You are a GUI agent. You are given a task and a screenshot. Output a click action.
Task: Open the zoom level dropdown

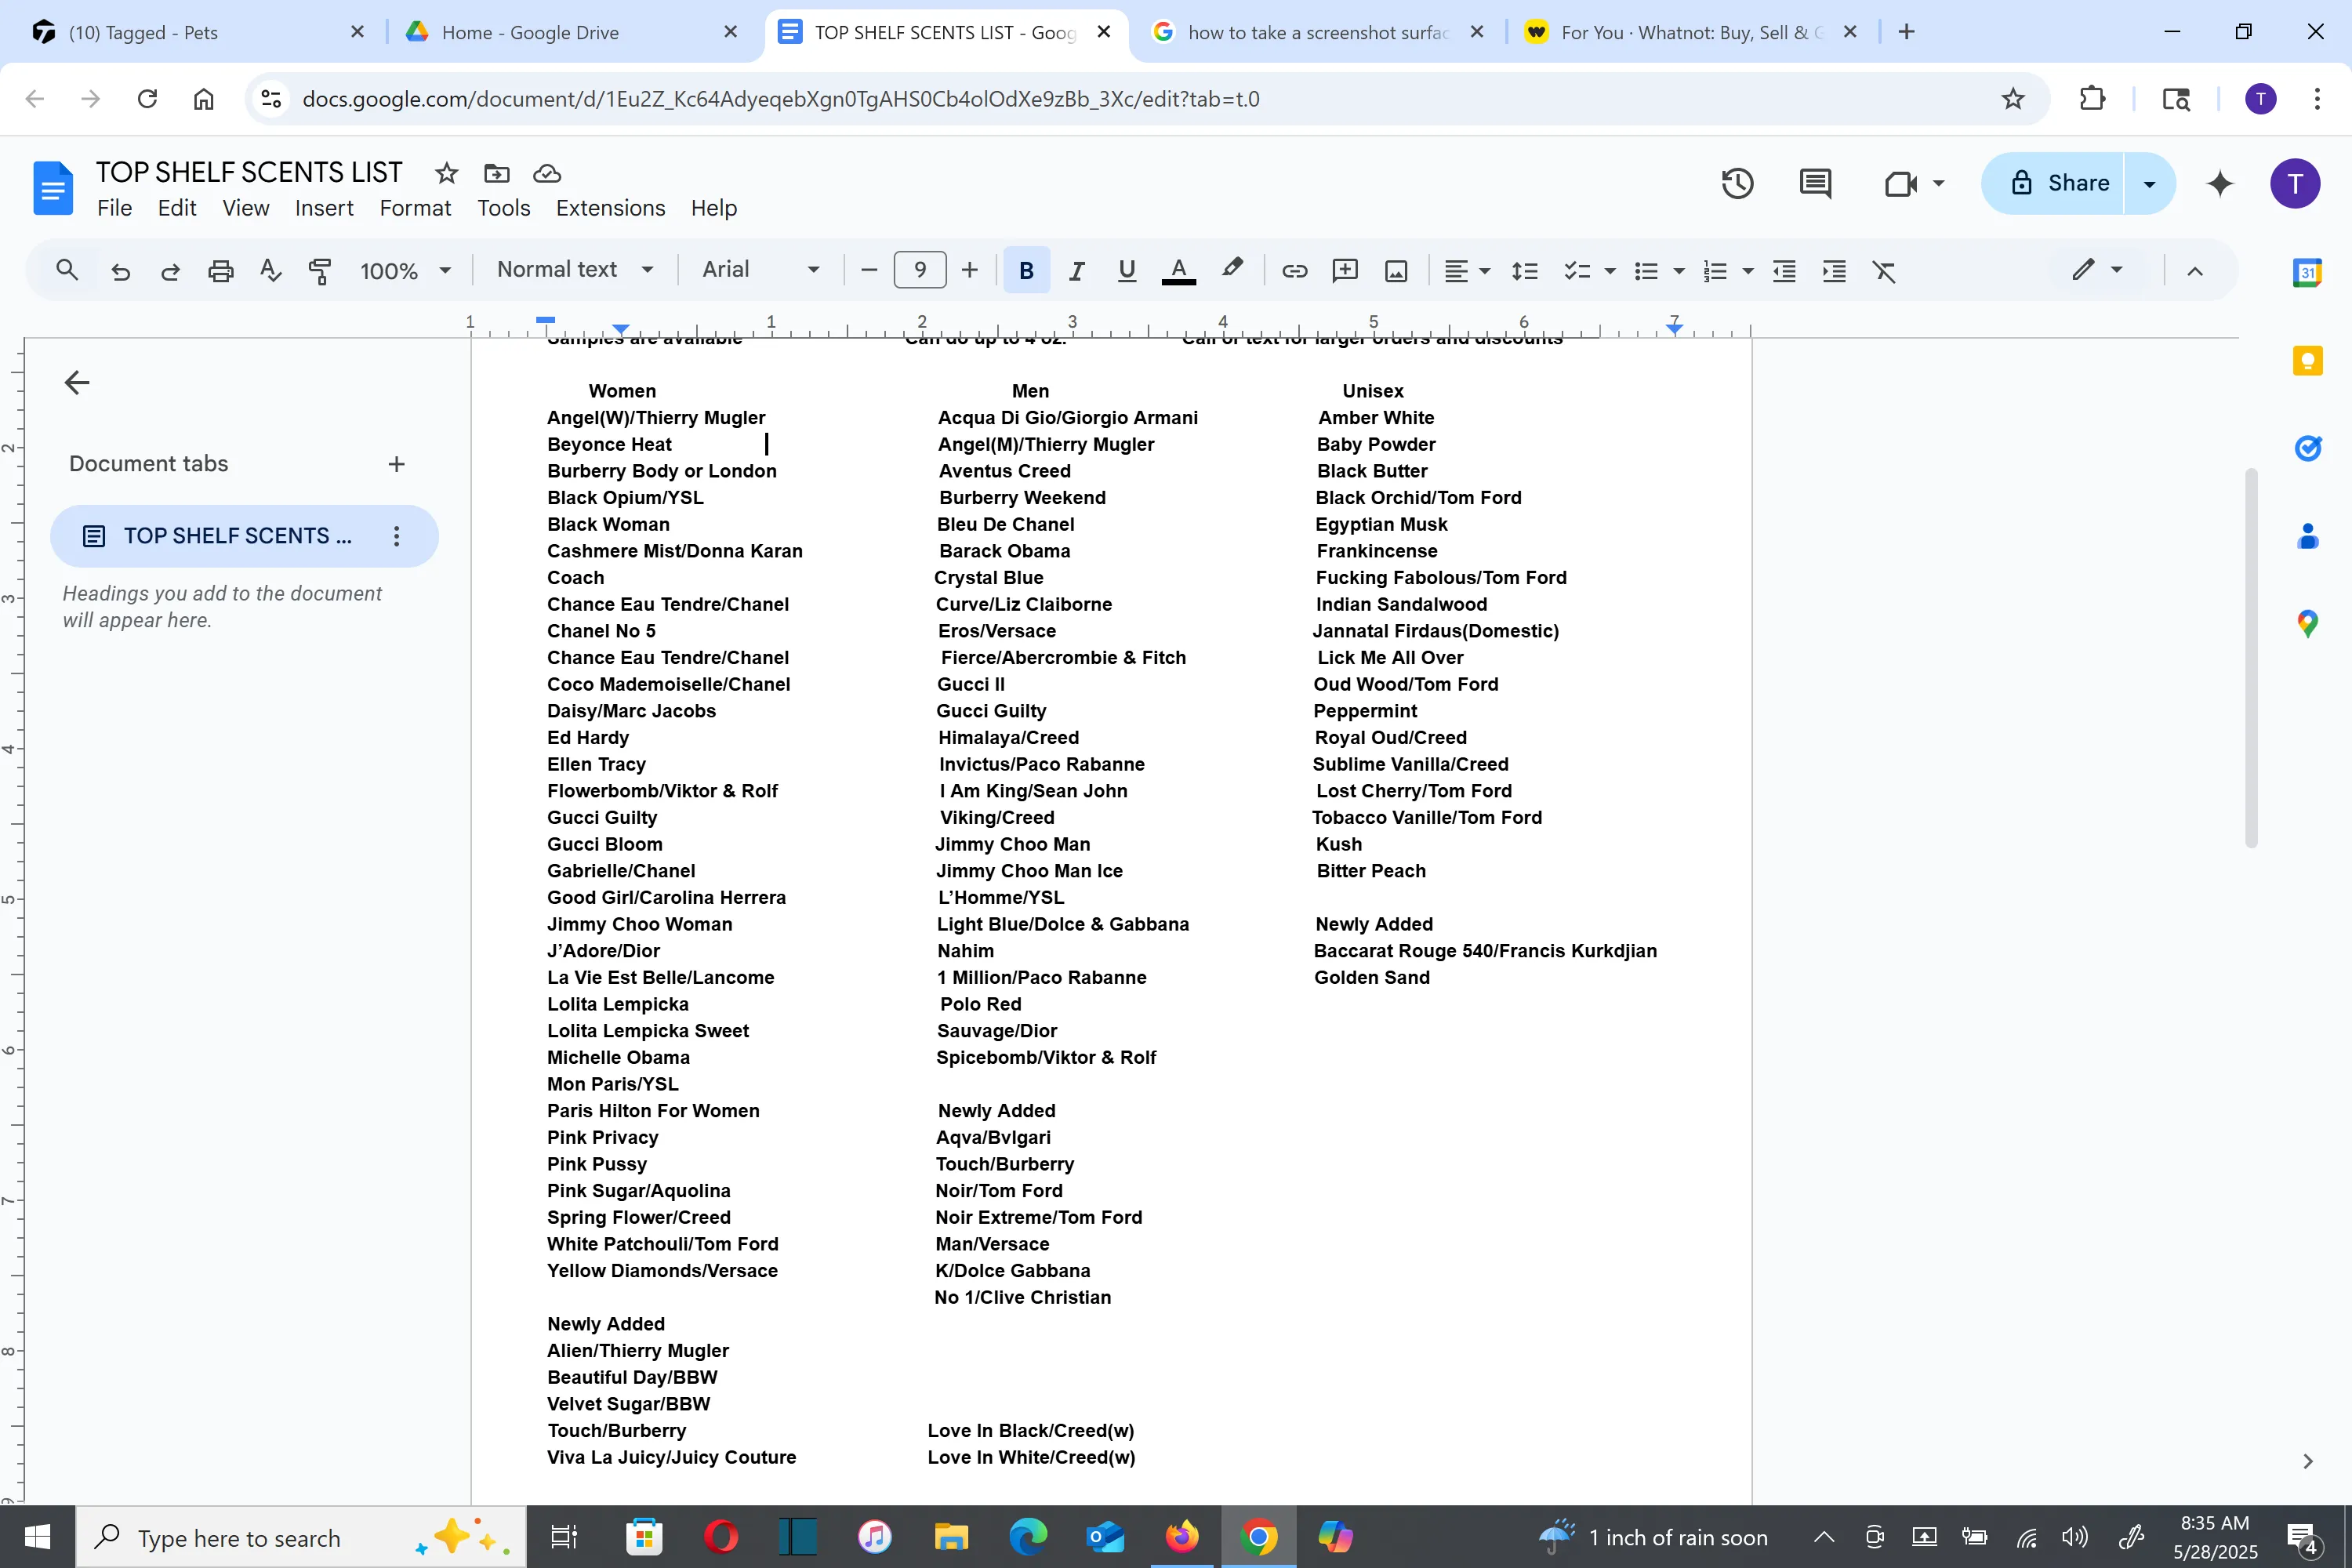405,271
